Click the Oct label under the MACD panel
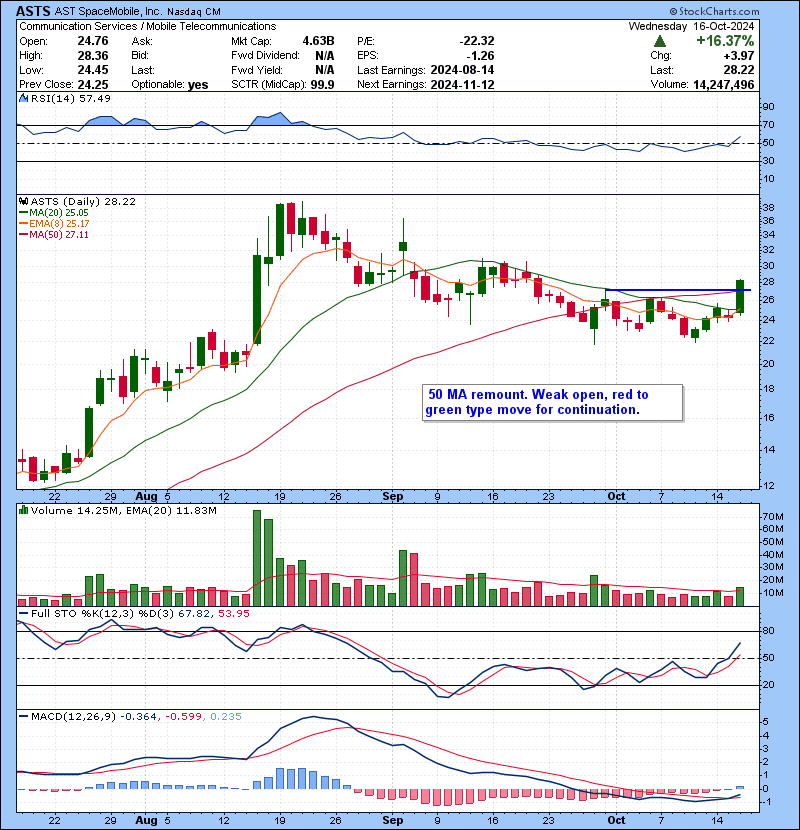 click(616, 820)
